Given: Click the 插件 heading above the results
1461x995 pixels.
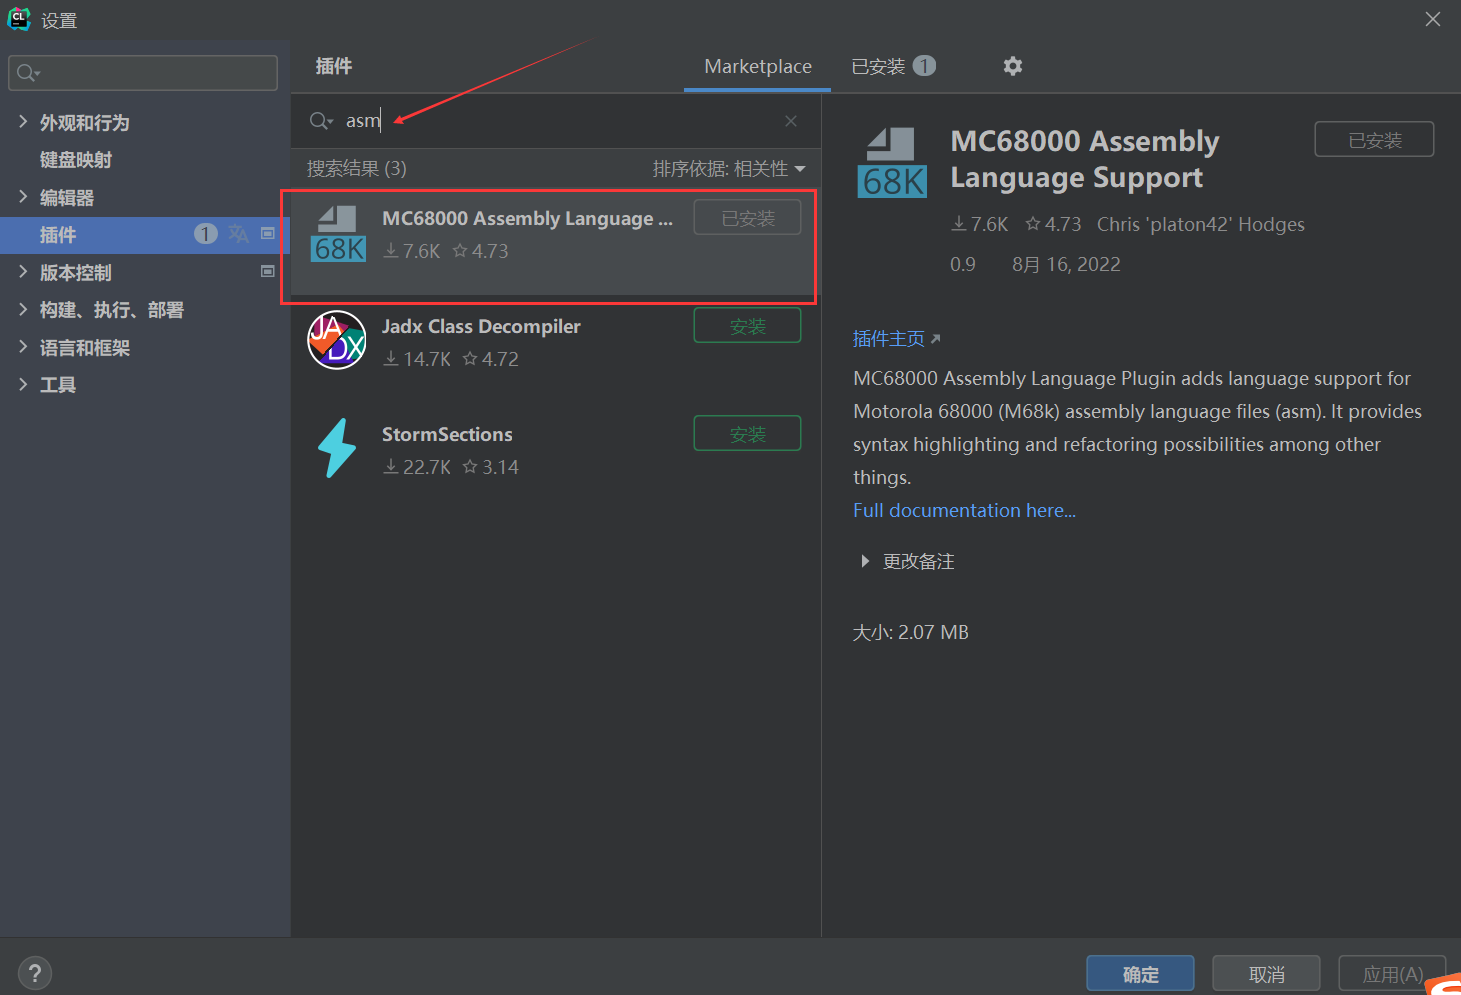Looking at the screenshot, I should pyautogui.click(x=334, y=66).
